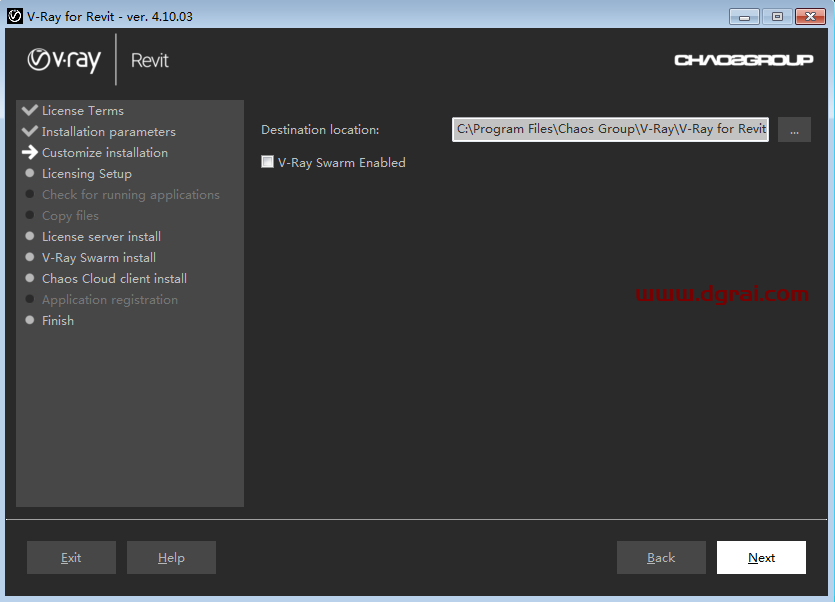Image resolution: width=835 pixels, height=602 pixels.
Task: Select the Application registration step
Action: (110, 299)
